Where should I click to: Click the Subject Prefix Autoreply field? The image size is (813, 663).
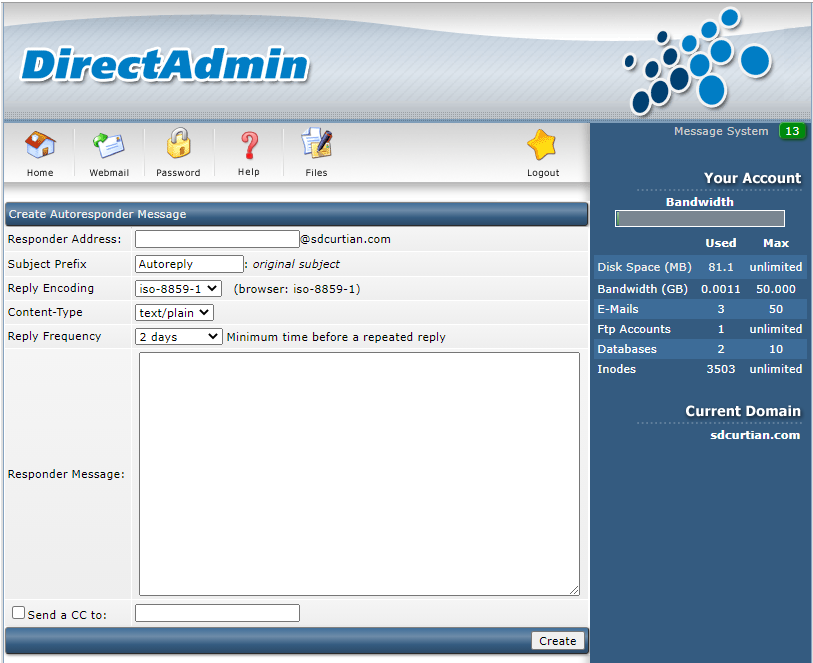[189, 264]
